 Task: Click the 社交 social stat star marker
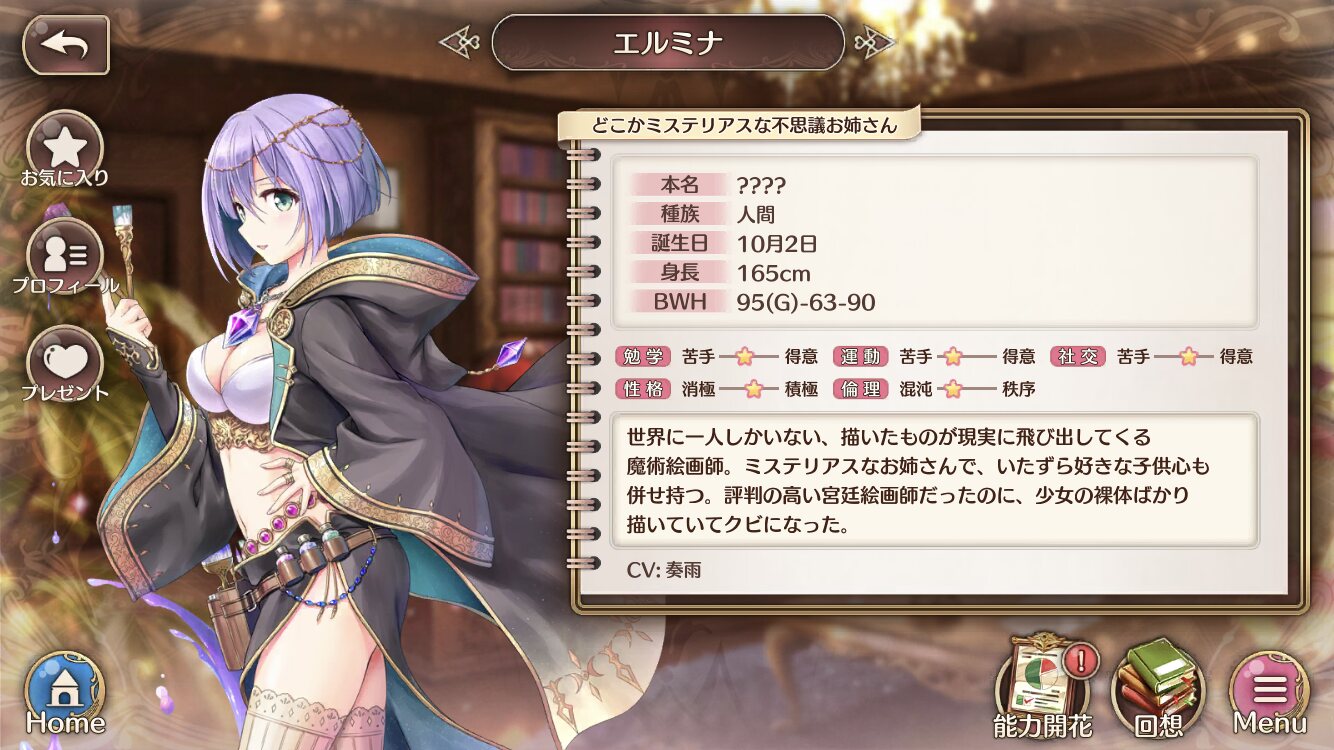point(1189,356)
